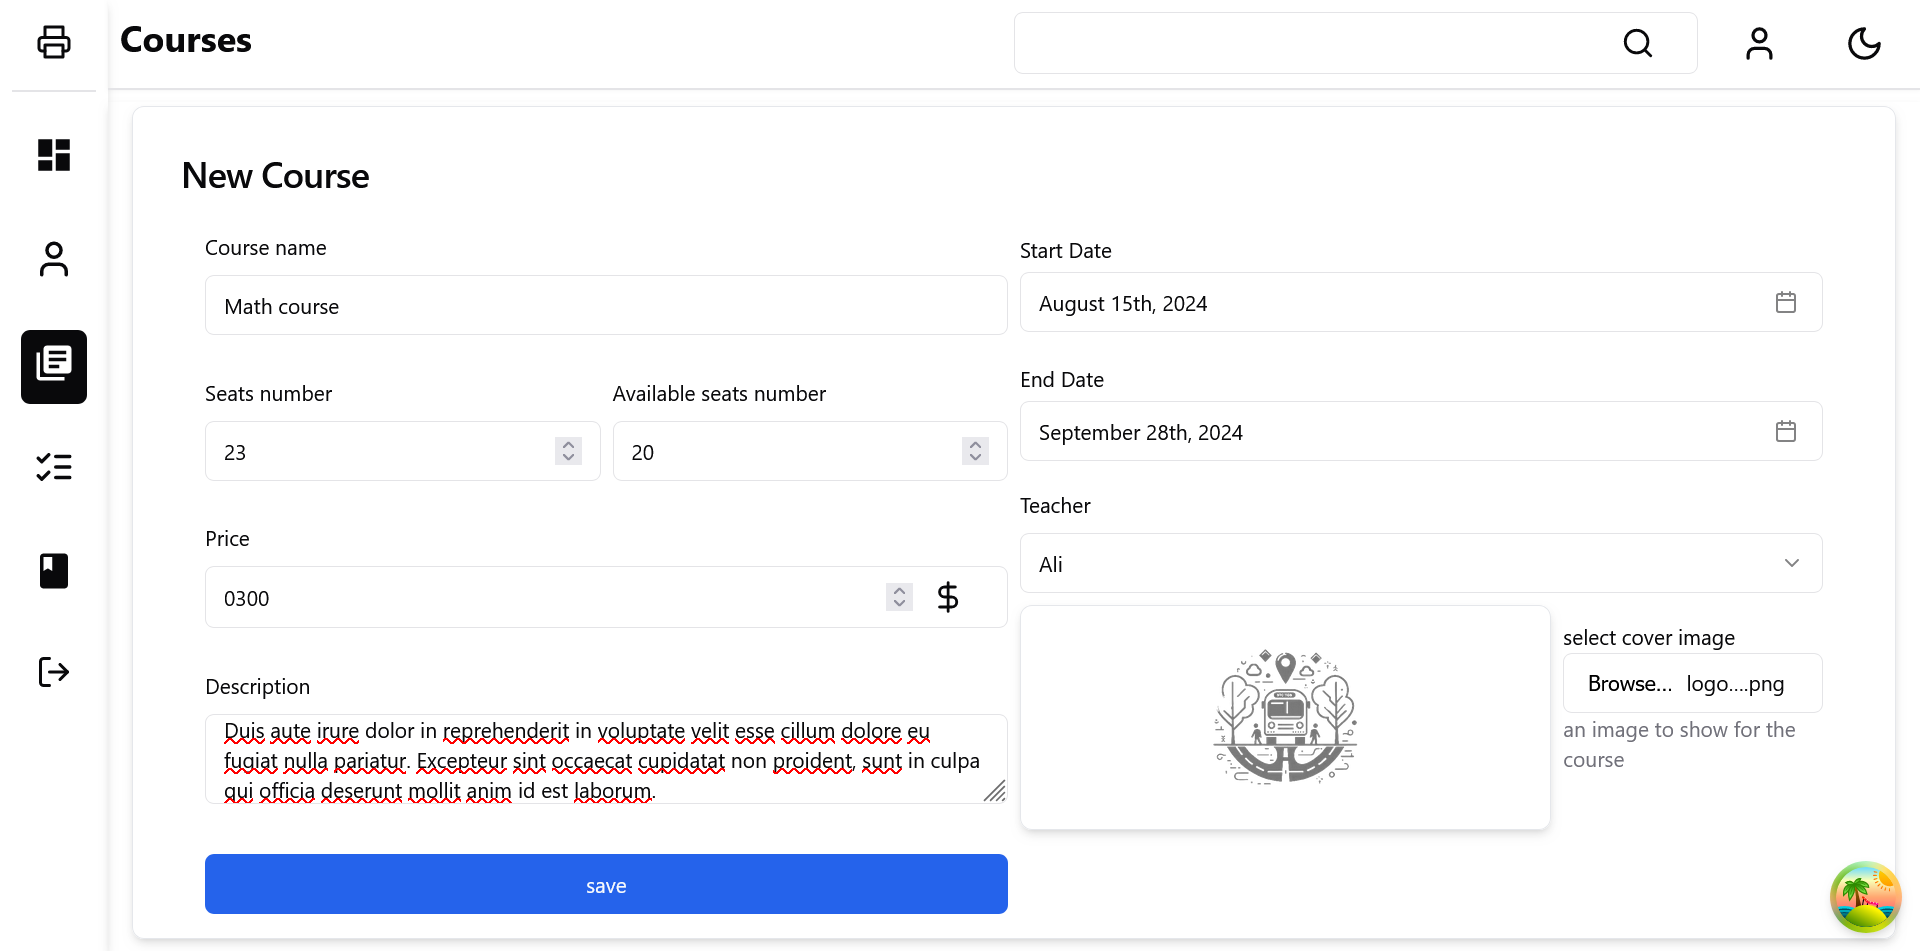Click the Seats number stepper arrows
Viewport: 1920px width, 951px height.
(x=568, y=451)
